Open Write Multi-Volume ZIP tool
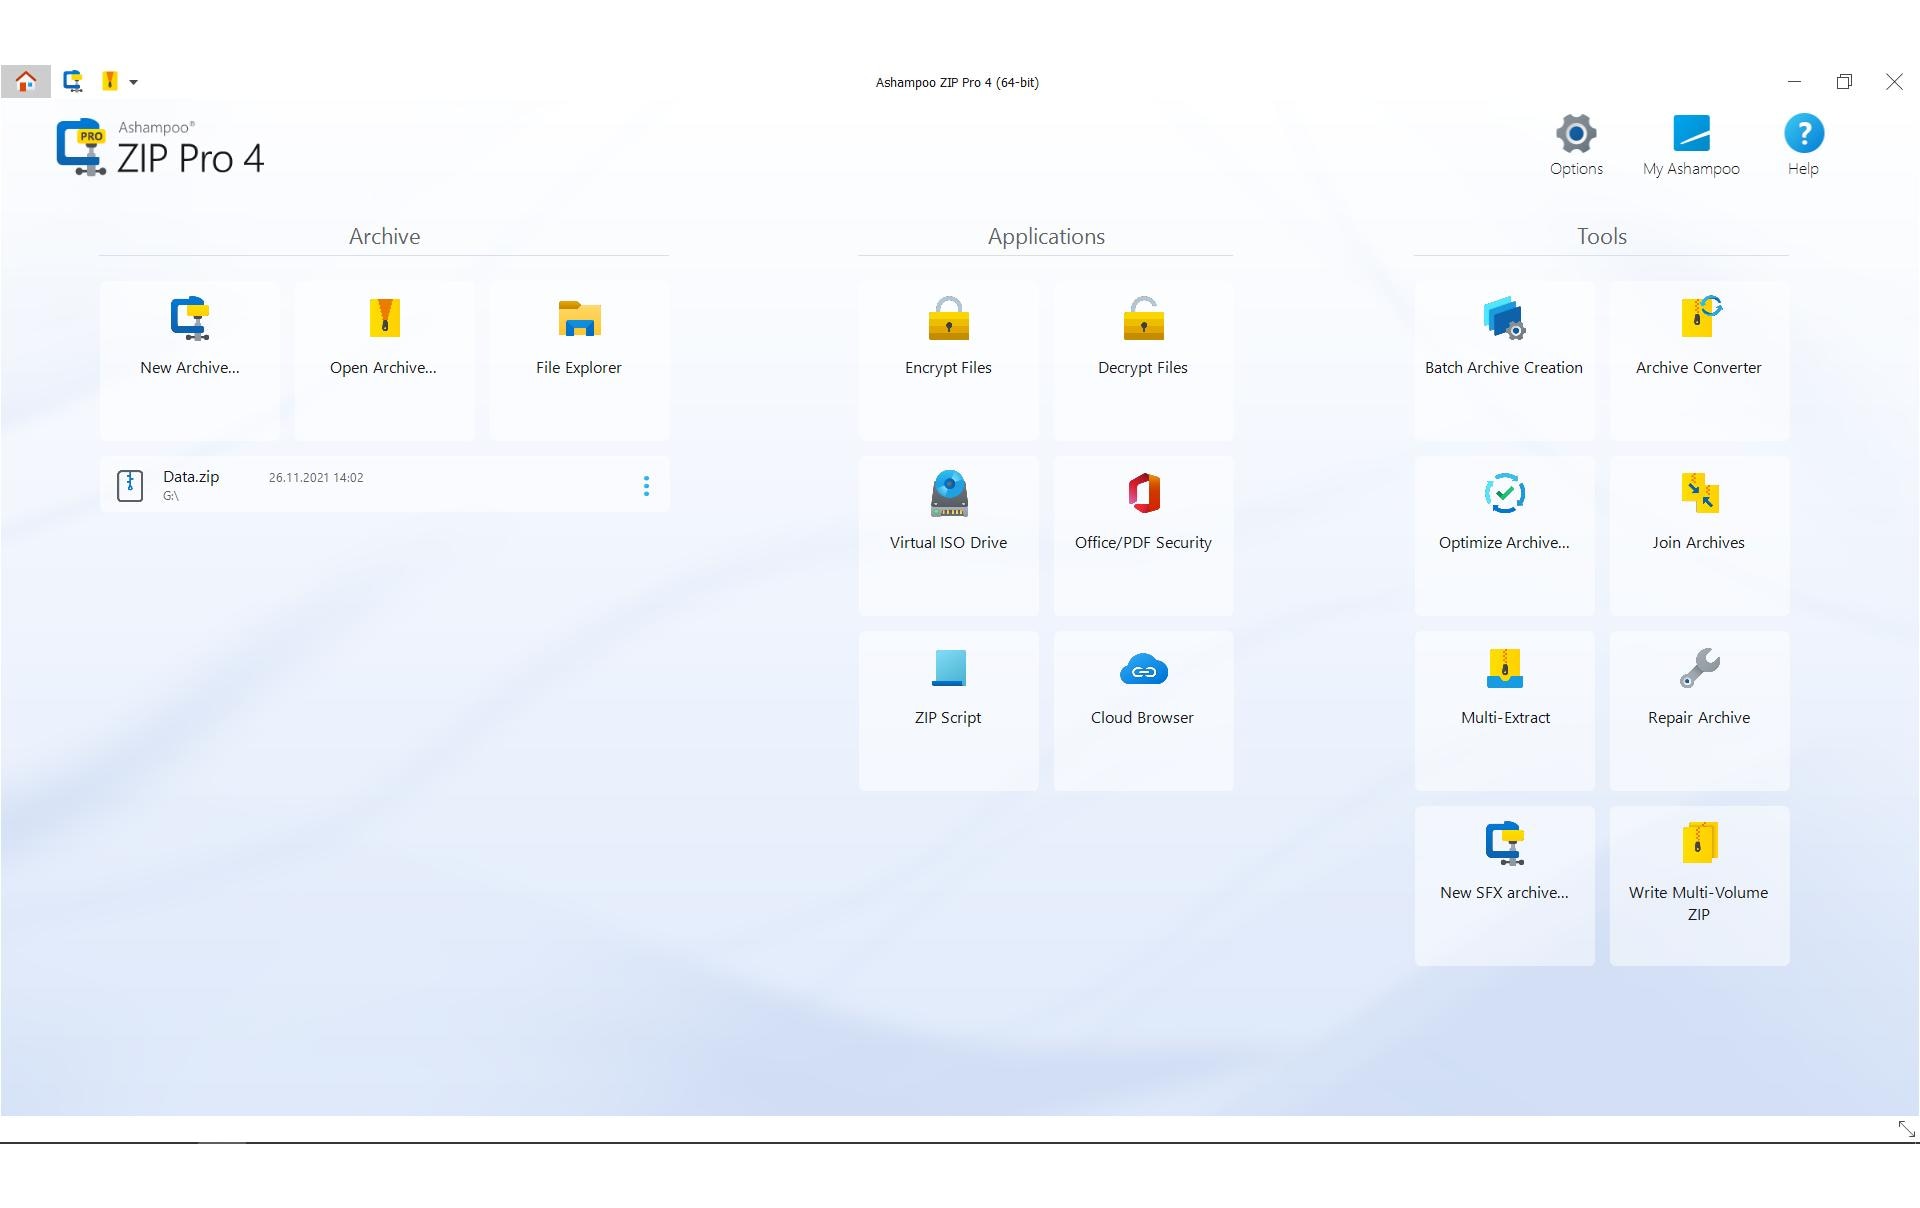Viewport: 1920px width, 1208px height. pyautogui.click(x=1698, y=867)
